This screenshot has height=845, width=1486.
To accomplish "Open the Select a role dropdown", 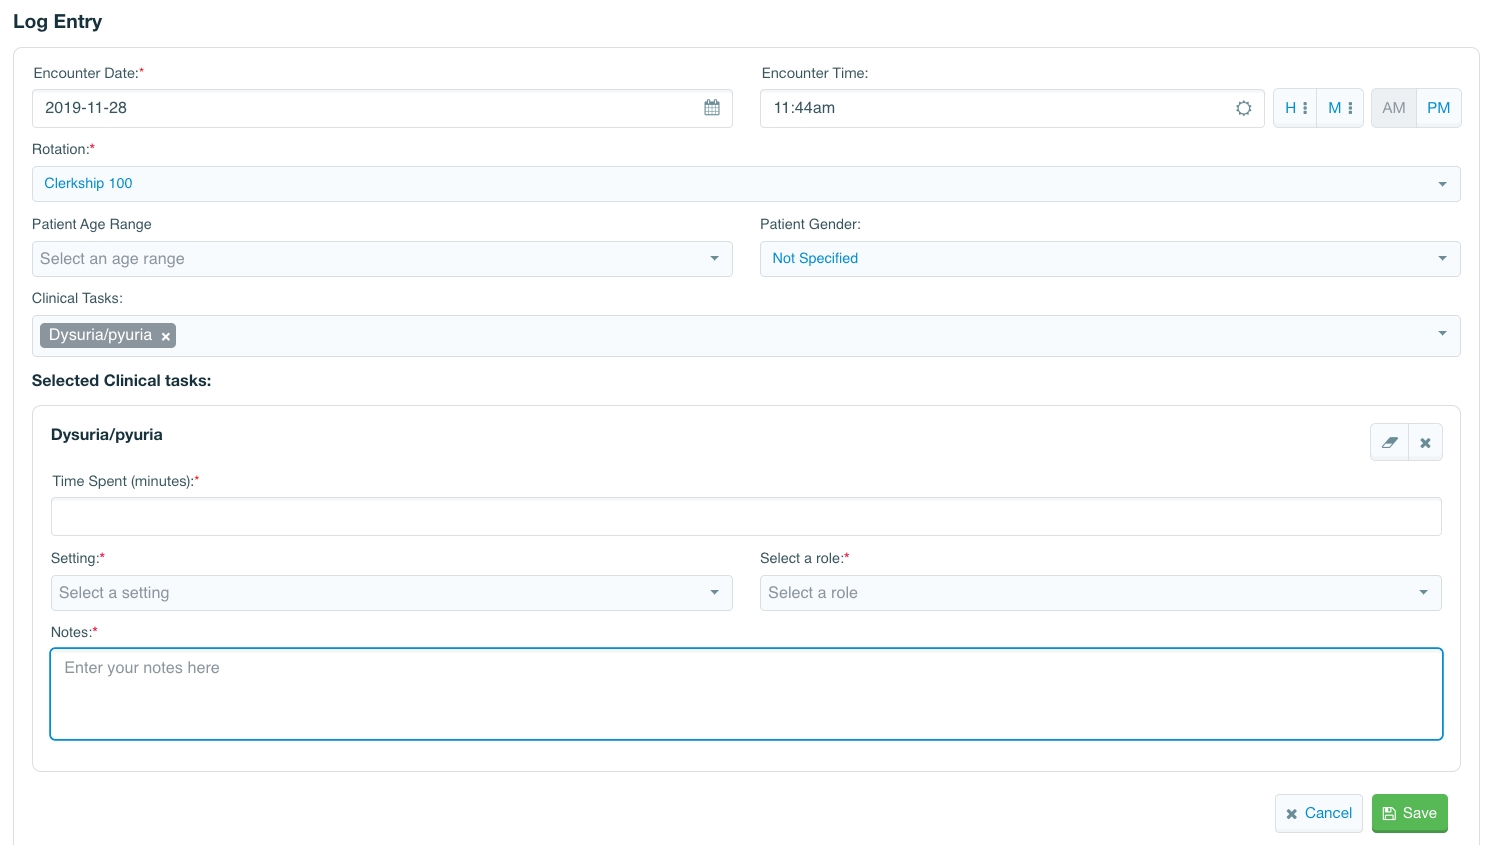I will 1100,593.
